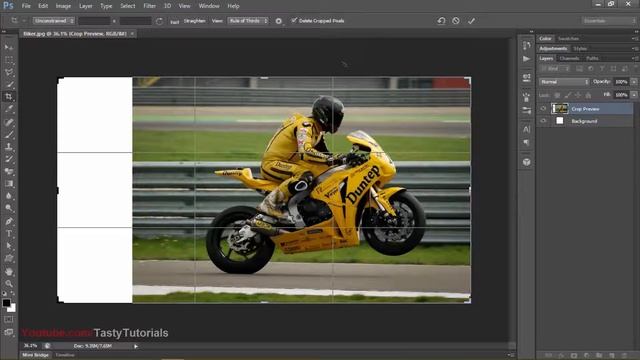
Task: Open the Character panel icon
Action: click(527, 129)
